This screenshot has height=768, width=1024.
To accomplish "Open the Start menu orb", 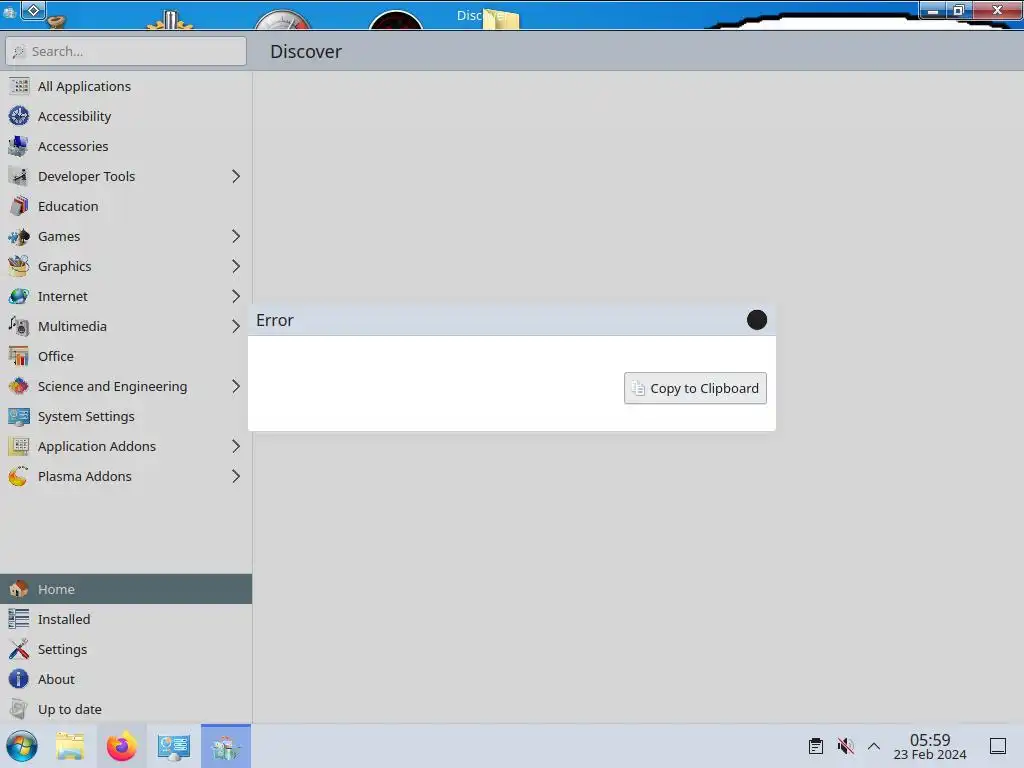I will (x=22, y=746).
